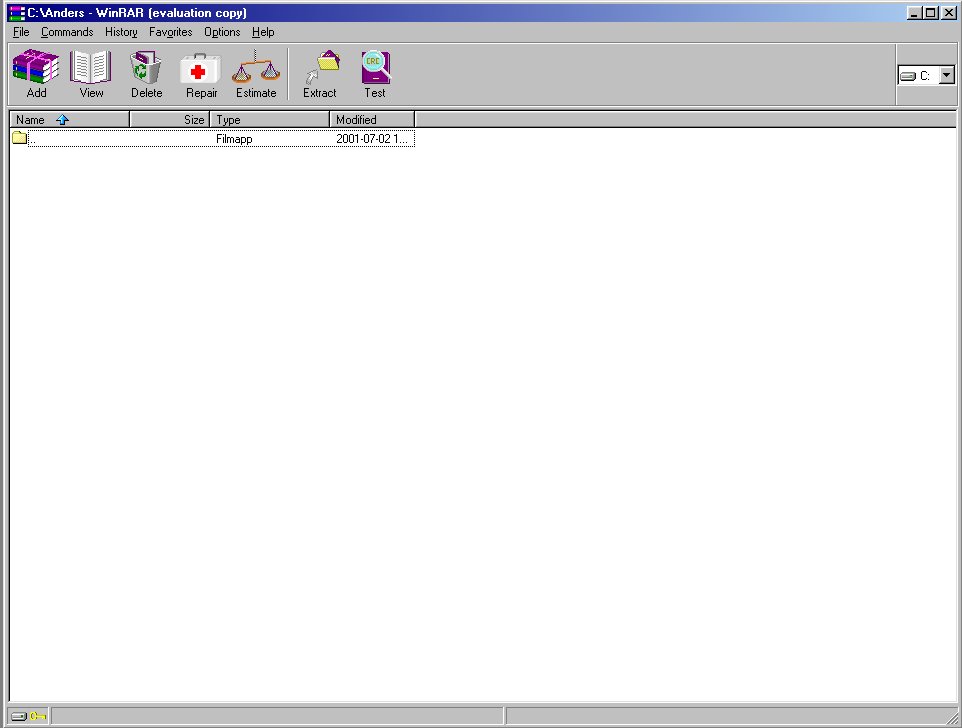Click the drive icon in status bar
Screen dimensions: 962x728
point(19,716)
